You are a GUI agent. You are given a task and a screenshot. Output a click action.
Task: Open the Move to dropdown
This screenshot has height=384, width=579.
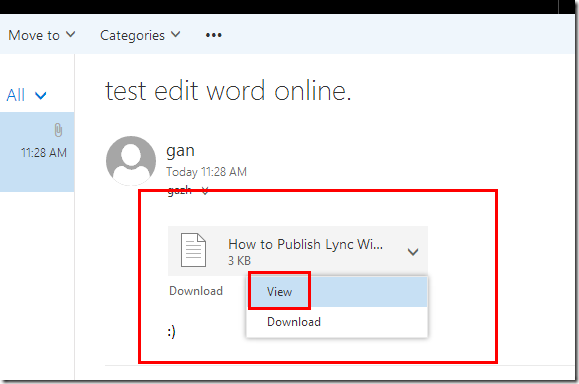click(42, 35)
